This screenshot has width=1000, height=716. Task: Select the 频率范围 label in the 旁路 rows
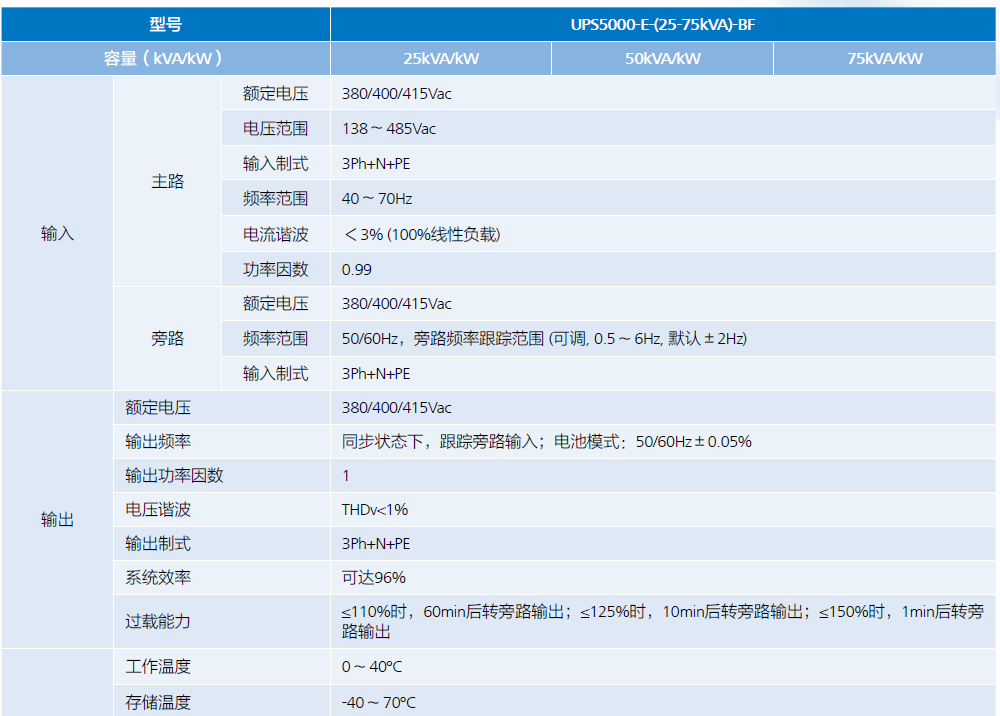(x=276, y=339)
